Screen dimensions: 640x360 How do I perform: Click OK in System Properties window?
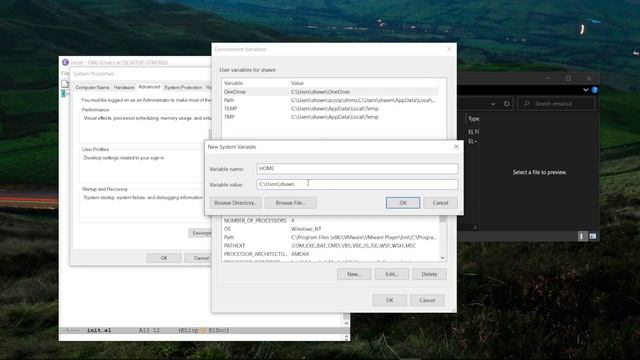(164, 258)
